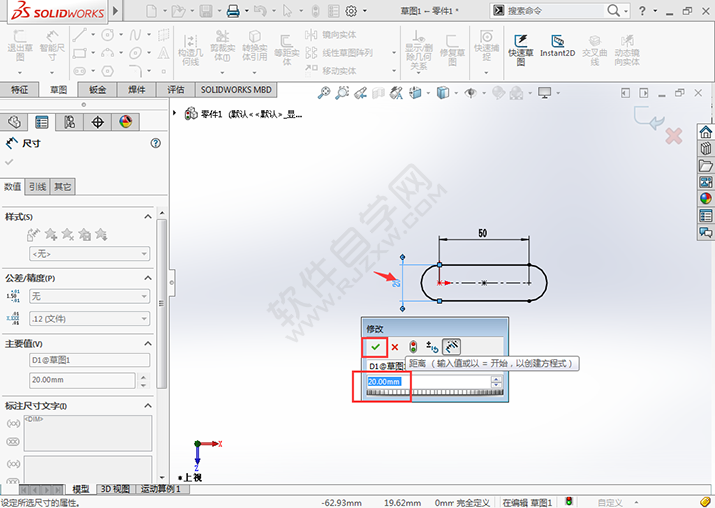Viewport: 715px width, 508px height.
Task: Open the Custom Properties icon in task pane
Action: [706, 215]
